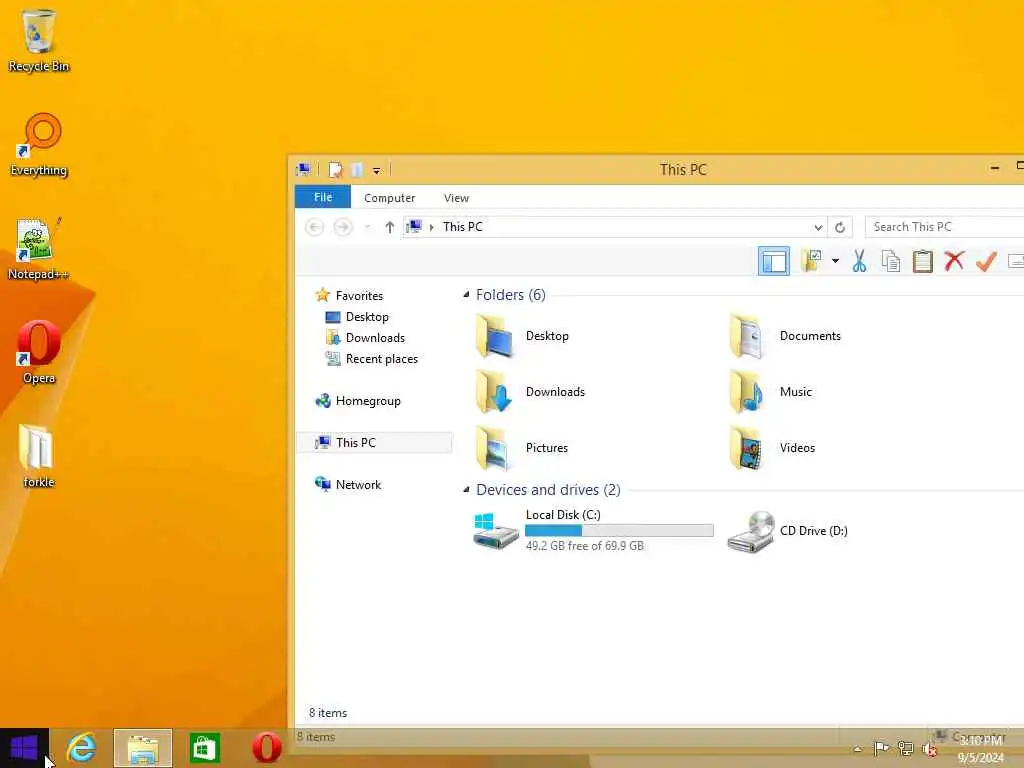The image size is (1024, 768).
Task: Open the recent locations dropdown arrow
Action: point(368,227)
